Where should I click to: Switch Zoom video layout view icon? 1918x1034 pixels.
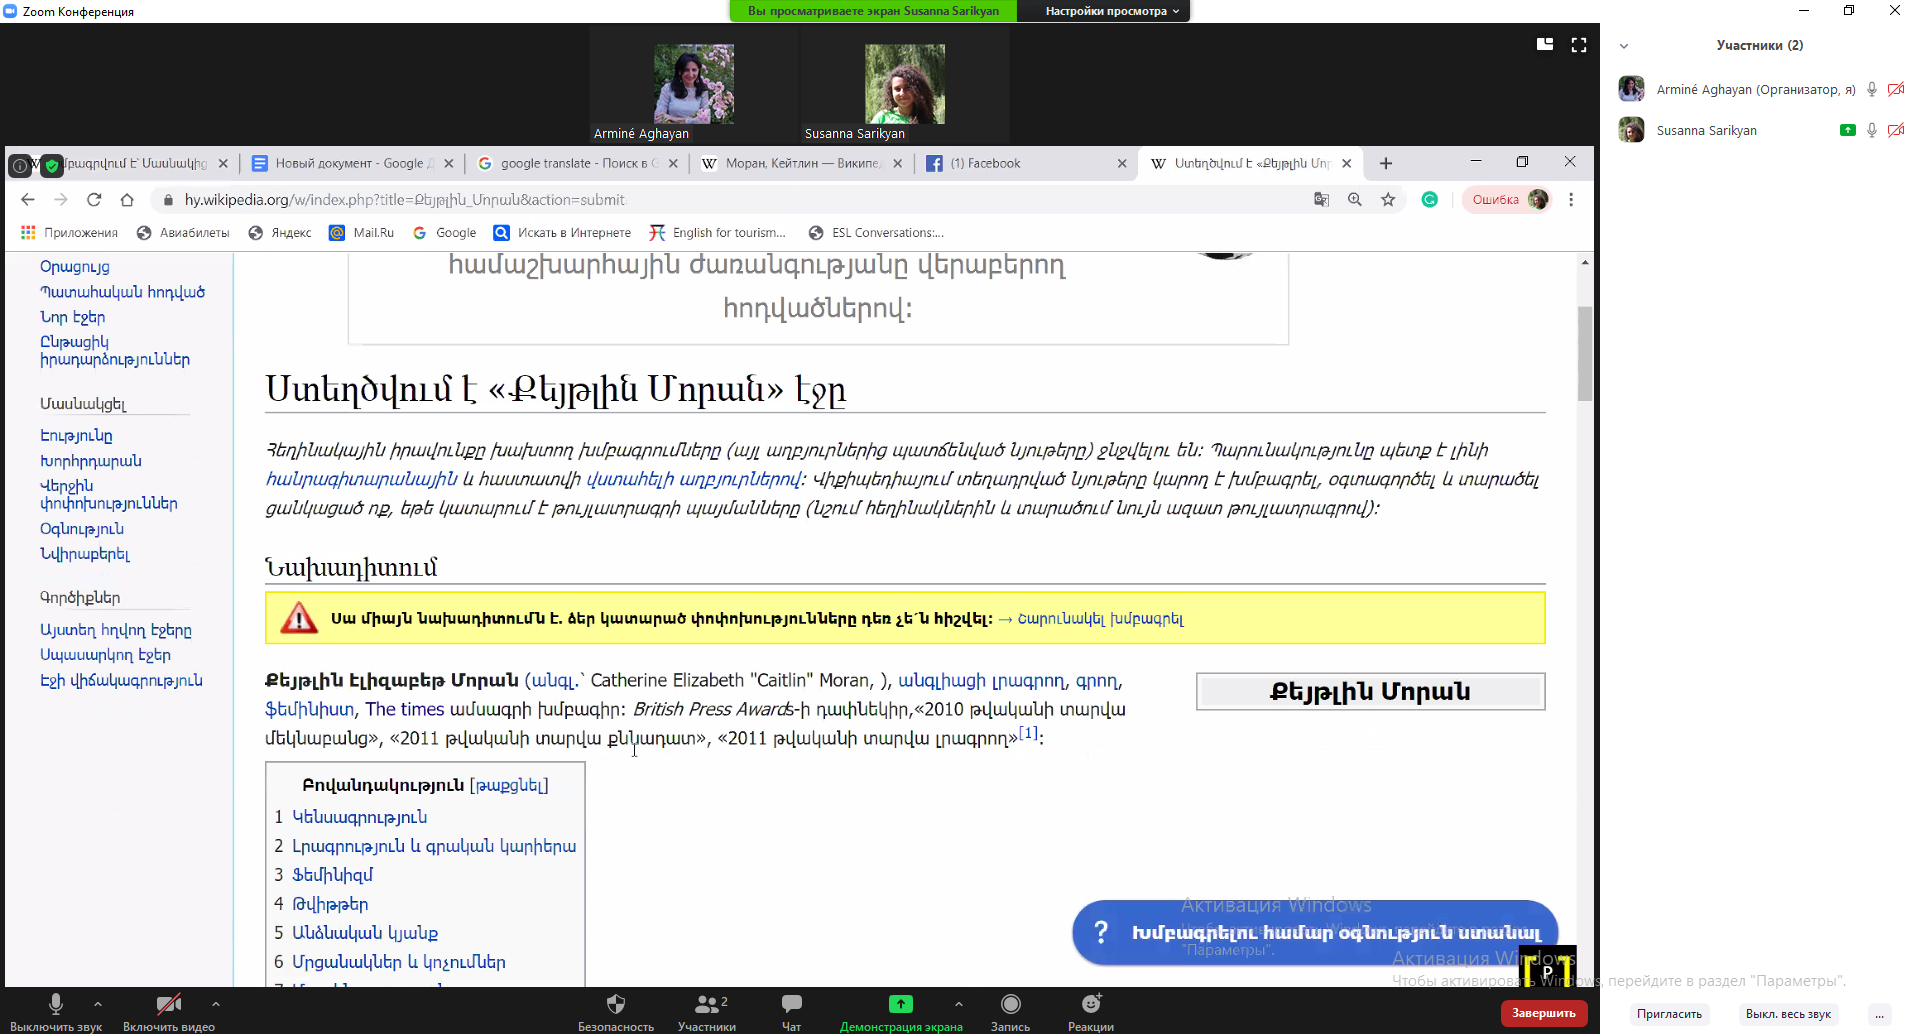click(x=1545, y=44)
